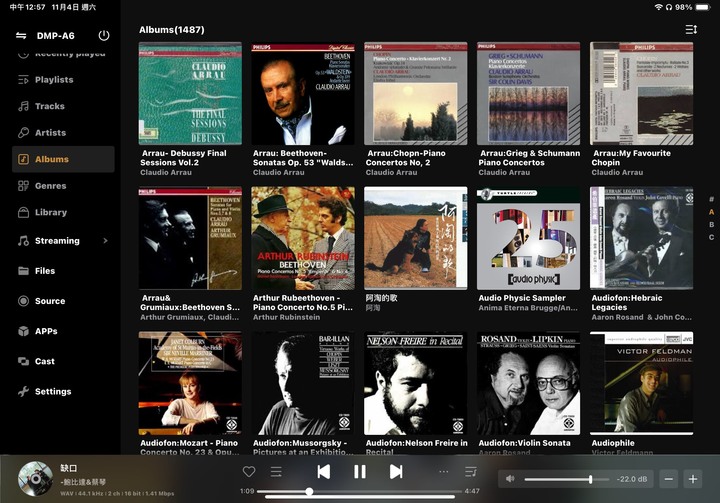Open Arrau Chopin Piano Concertos album
The image size is (720, 503).
(x=416, y=94)
